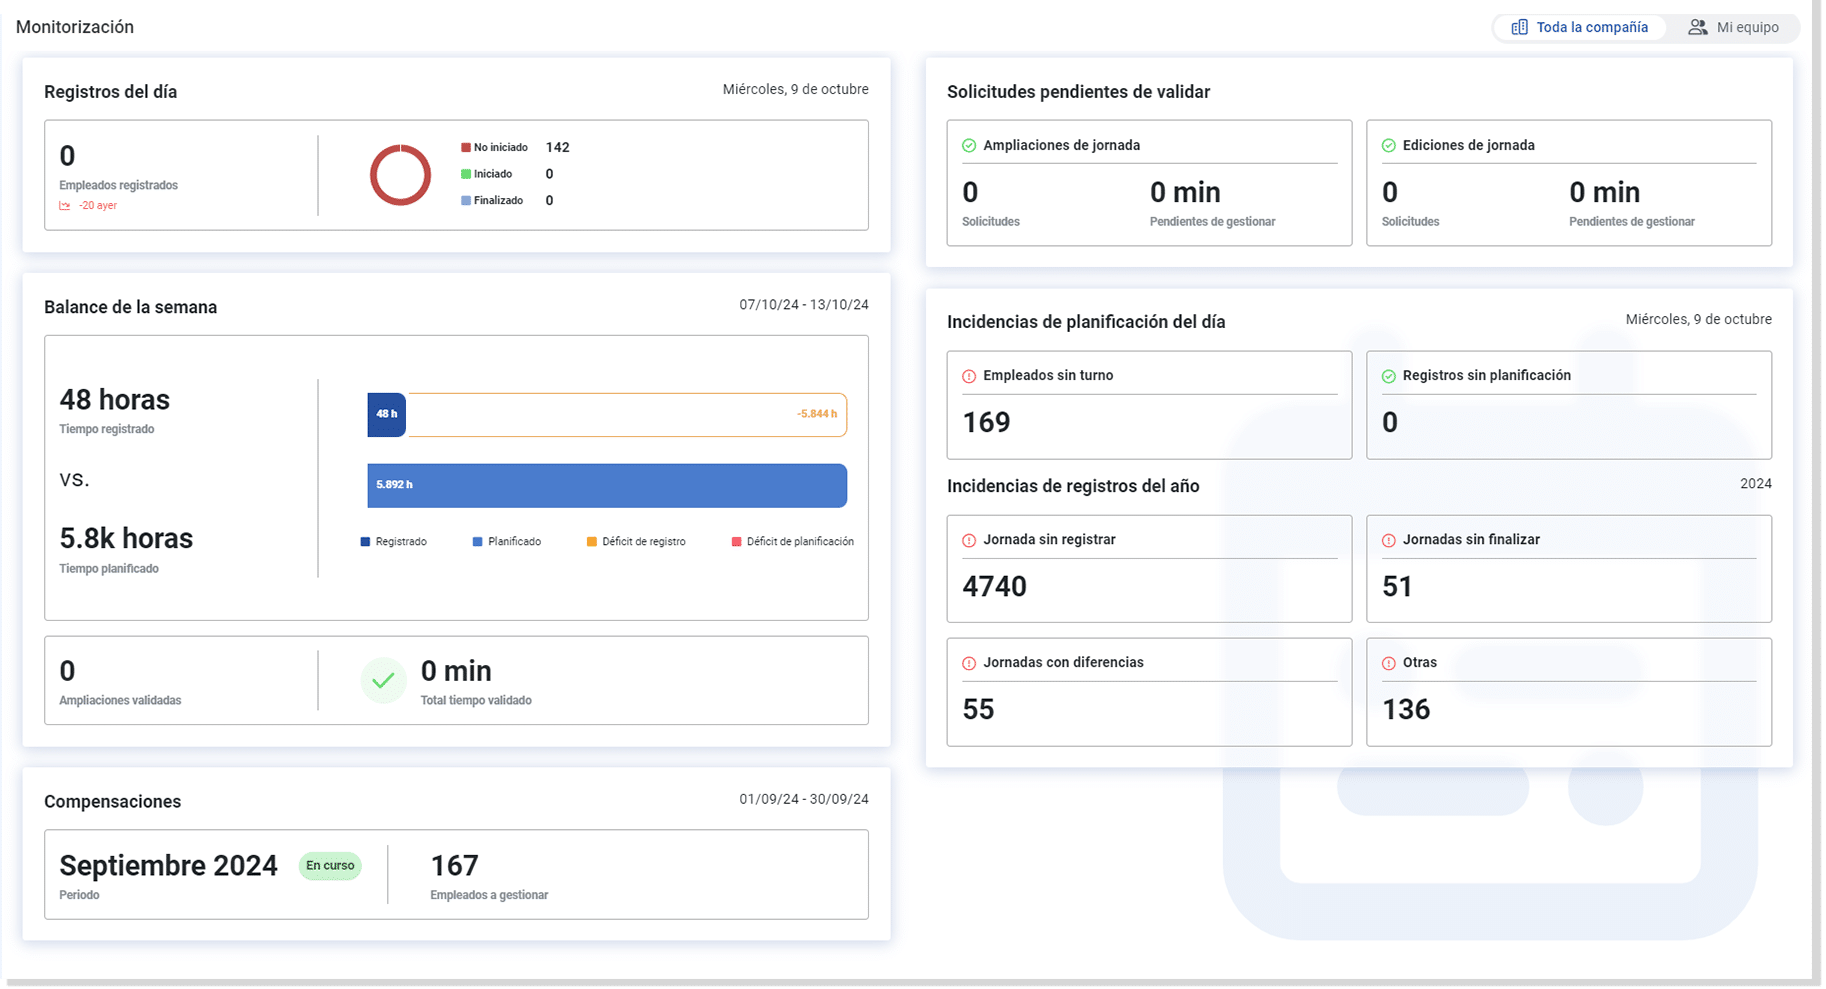This screenshot has width=1826, height=989.
Task: Click the 48 horas Tiempo registrado value
Action: click(115, 400)
